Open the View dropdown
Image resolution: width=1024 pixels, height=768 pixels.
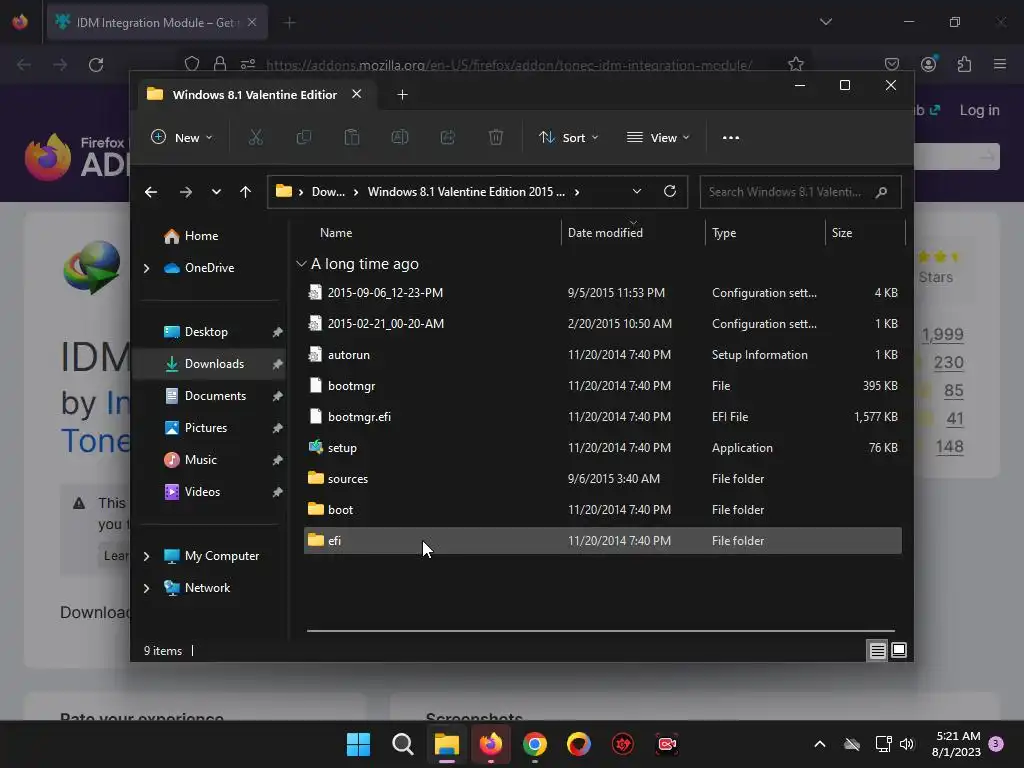coord(658,138)
